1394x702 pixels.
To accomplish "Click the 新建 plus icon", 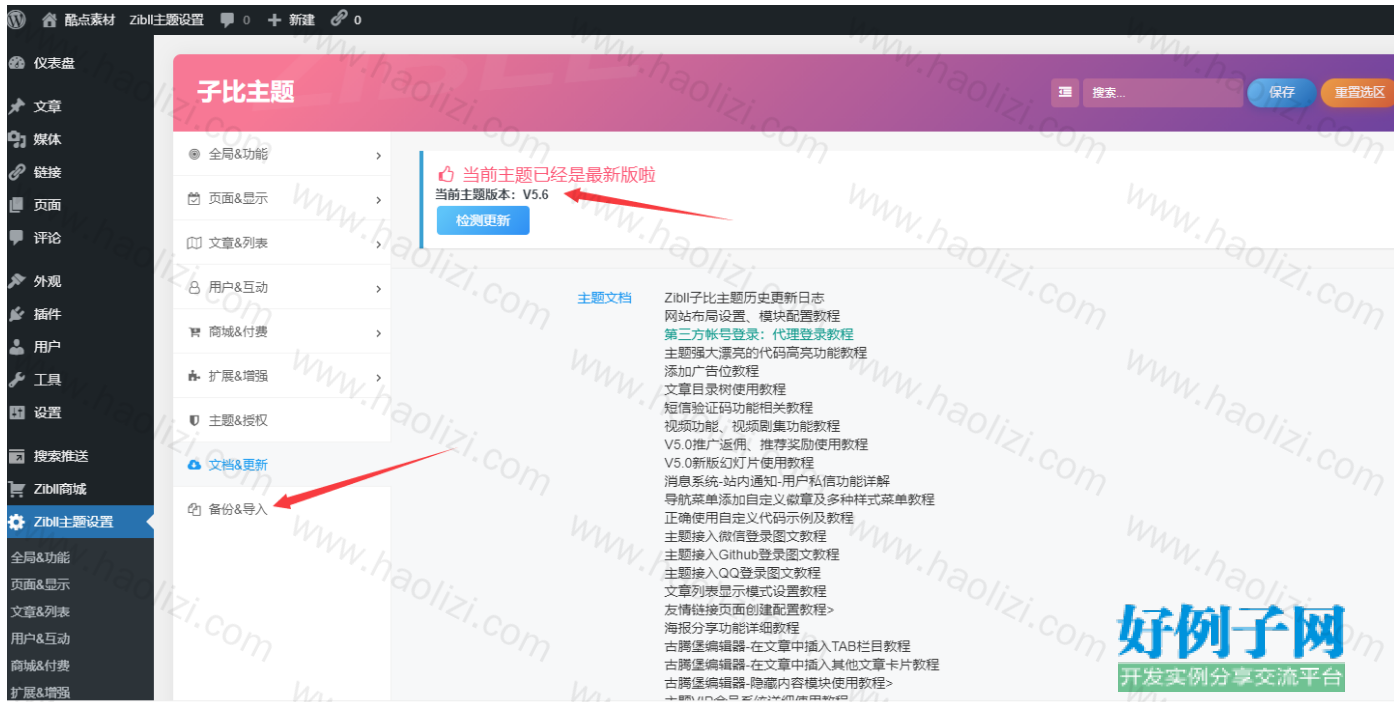I will click(x=275, y=20).
